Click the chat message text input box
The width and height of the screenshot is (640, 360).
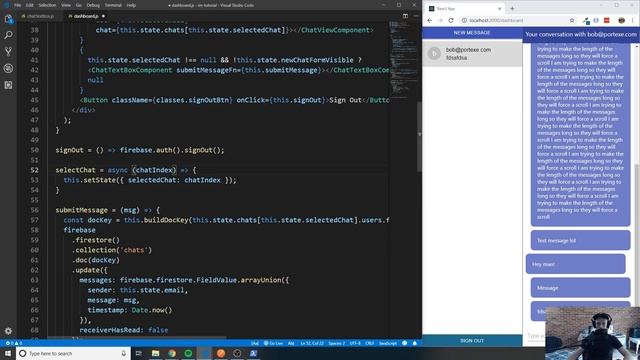[x=535, y=336]
